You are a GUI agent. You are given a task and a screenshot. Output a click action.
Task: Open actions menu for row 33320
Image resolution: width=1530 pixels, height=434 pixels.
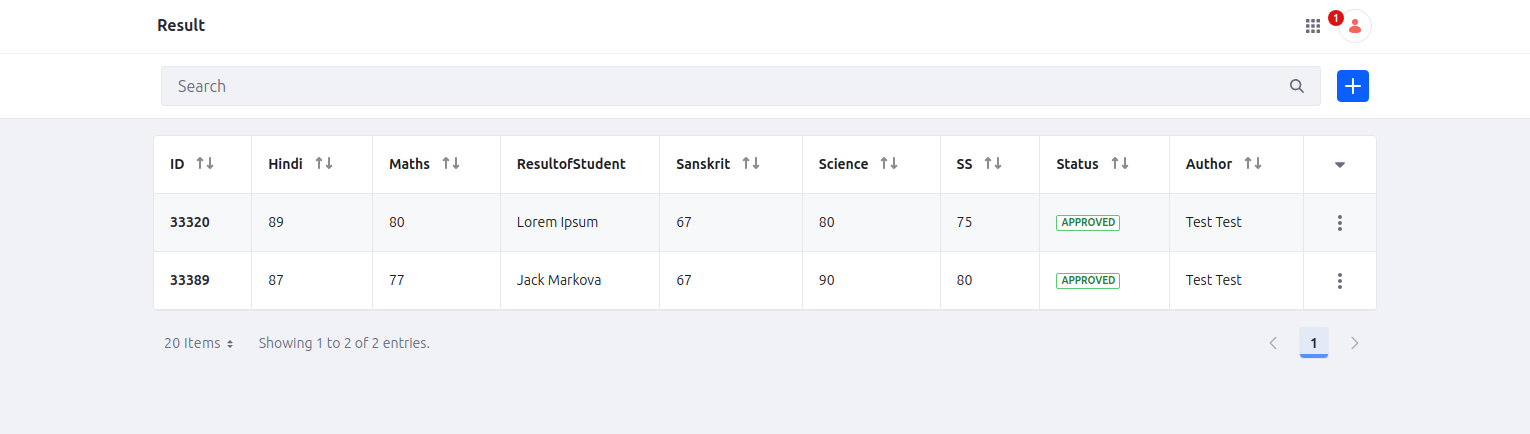(1340, 223)
